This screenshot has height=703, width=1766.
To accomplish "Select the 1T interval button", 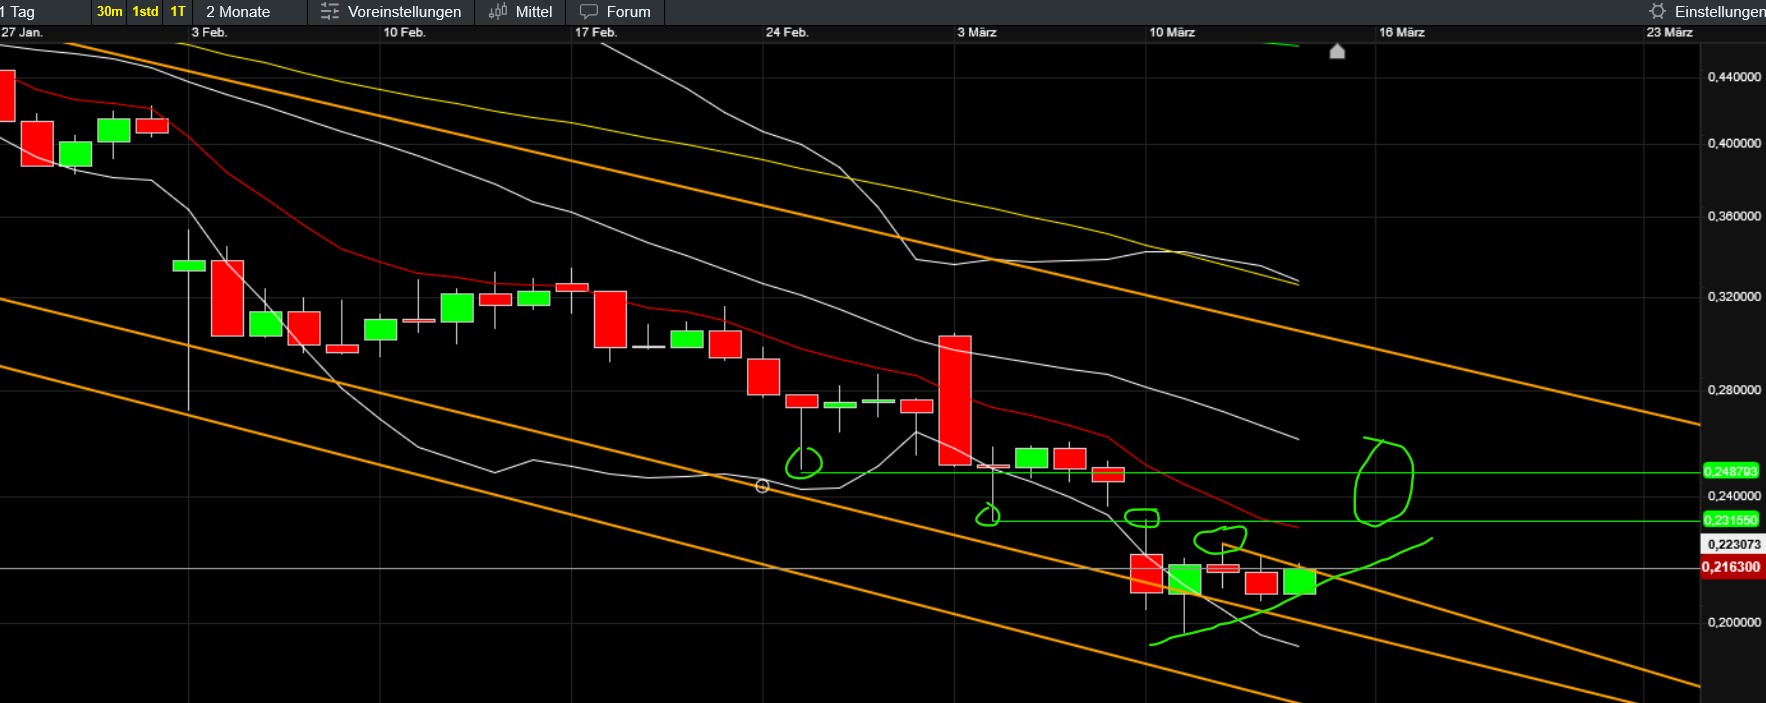I will click(178, 11).
